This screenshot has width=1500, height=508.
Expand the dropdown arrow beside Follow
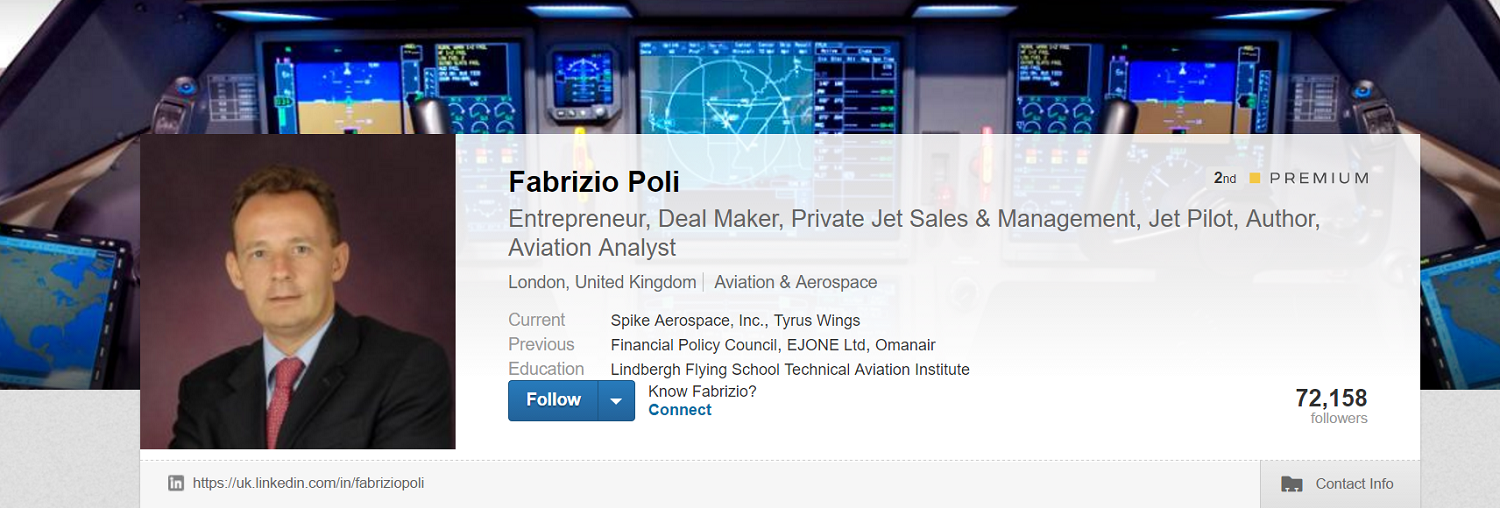point(616,401)
